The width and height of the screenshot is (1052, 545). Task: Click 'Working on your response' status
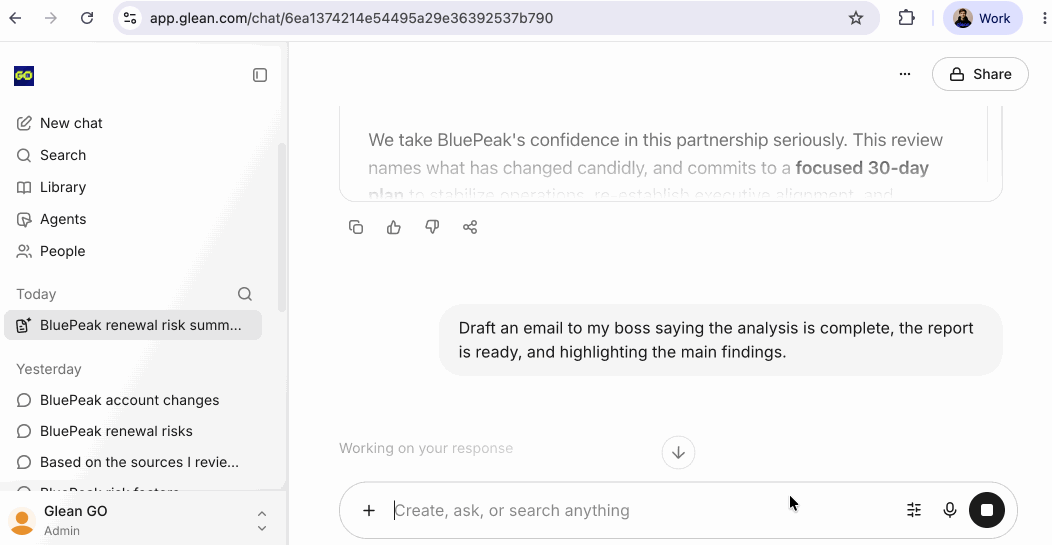point(426,448)
